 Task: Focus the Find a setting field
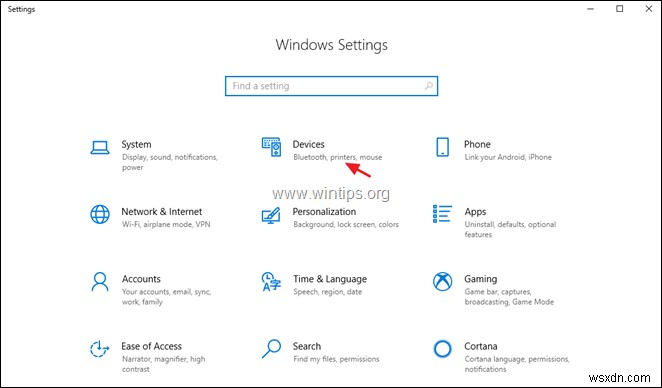click(331, 86)
